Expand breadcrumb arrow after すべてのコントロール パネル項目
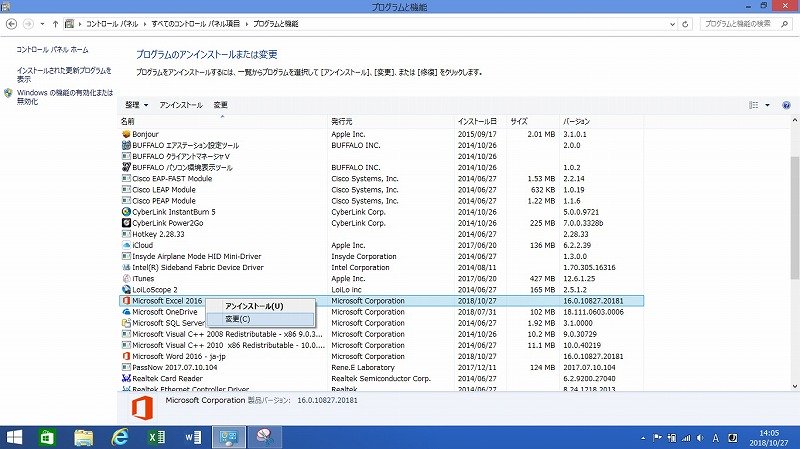Viewport: 800px width, 449px height. coord(246,24)
